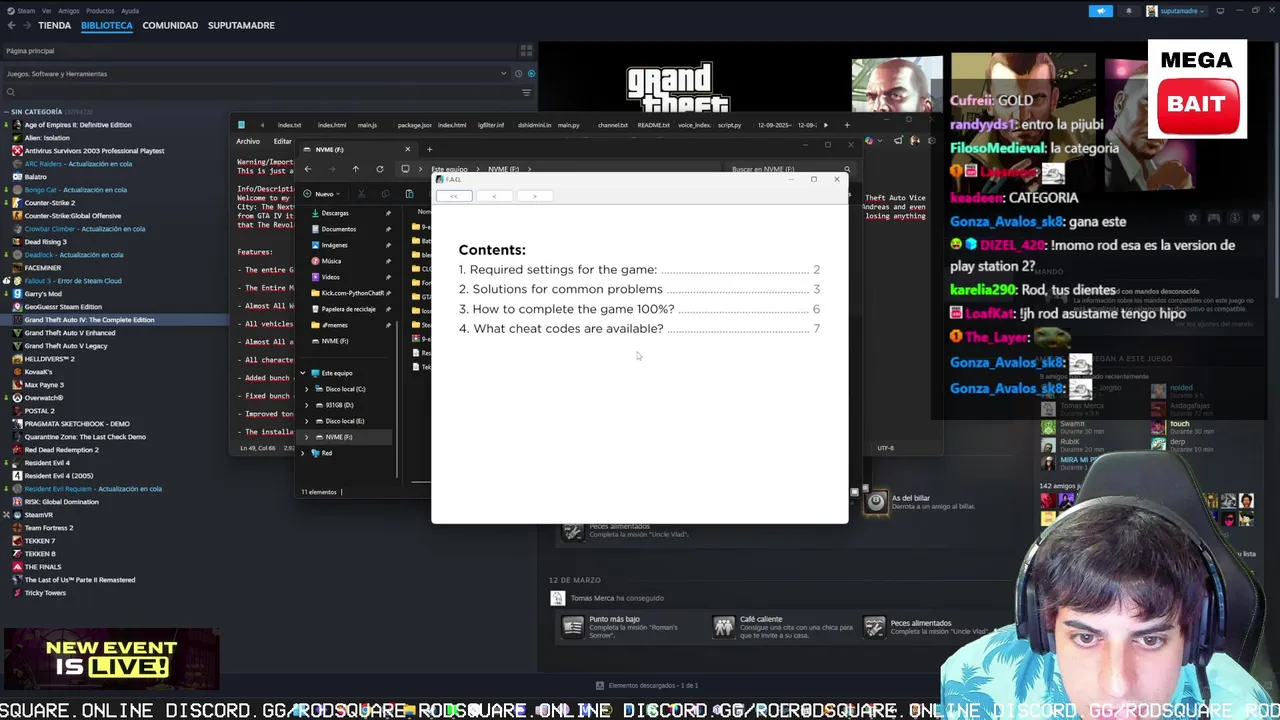Image resolution: width=1280 pixels, height=720 pixels.
Task: Select Counter-Strike 2 in library
Action: pos(50,203)
